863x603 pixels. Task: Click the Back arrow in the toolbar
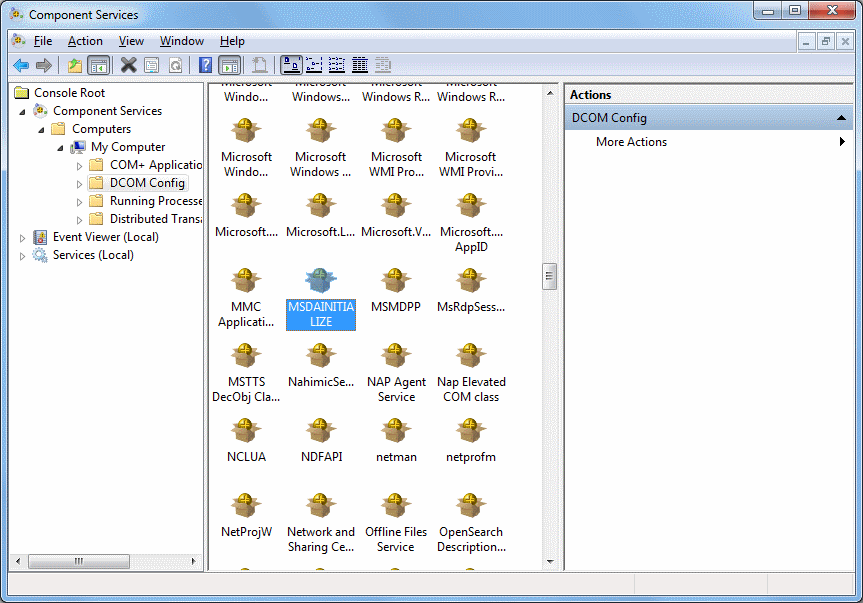pyautogui.click(x=21, y=65)
